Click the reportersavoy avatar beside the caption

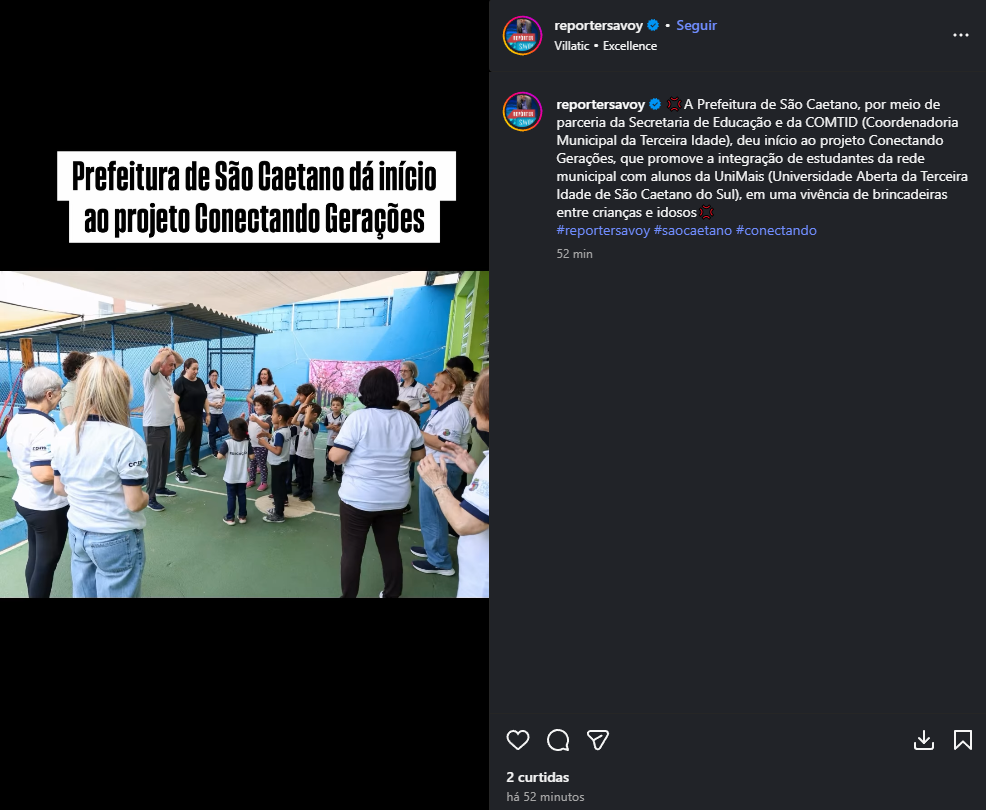522,111
